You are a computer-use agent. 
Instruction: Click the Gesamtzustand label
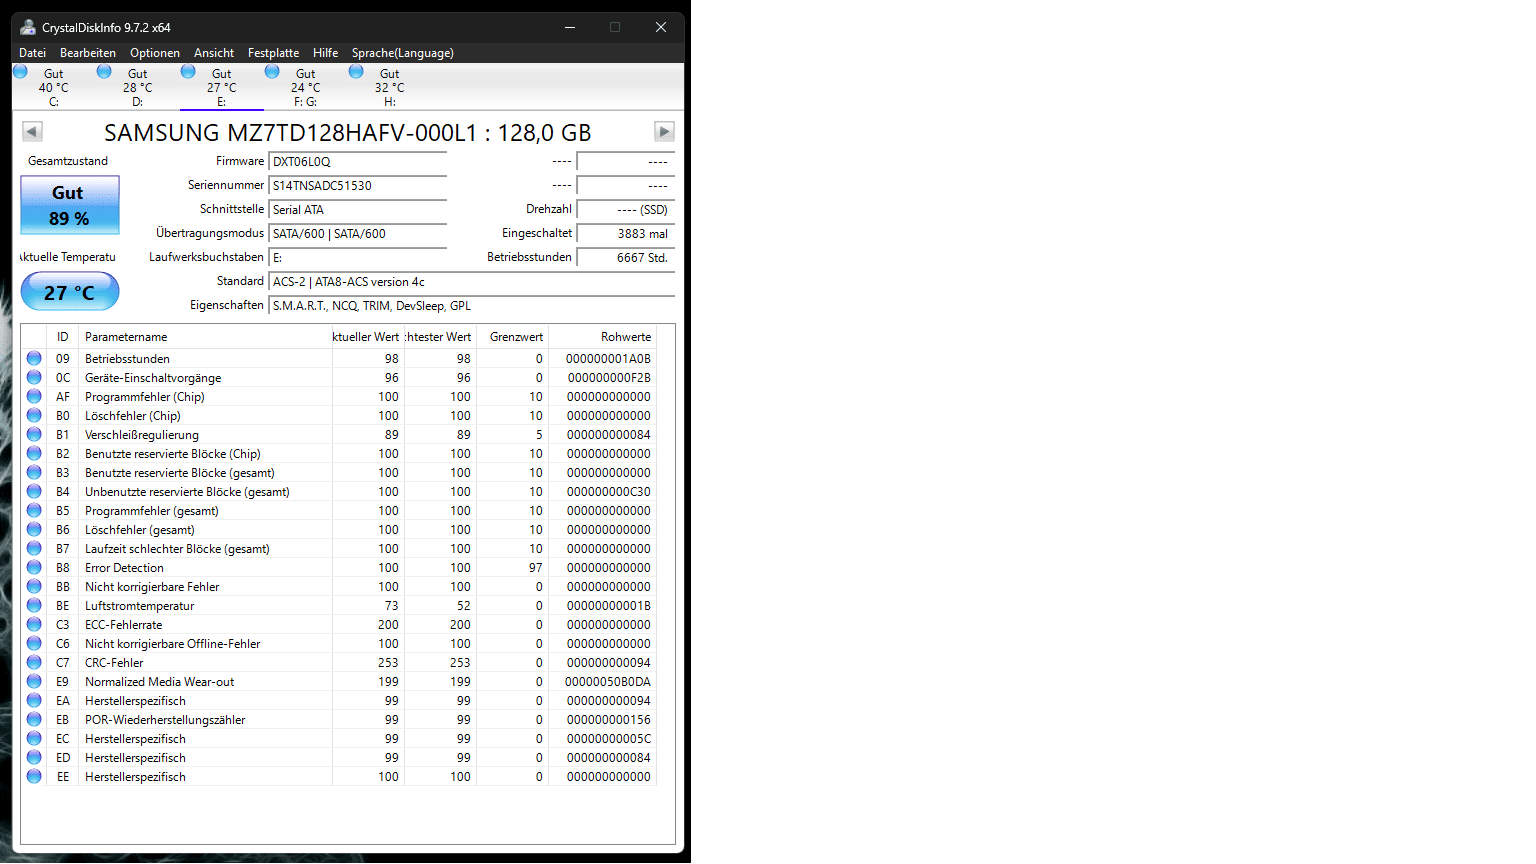(68, 161)
